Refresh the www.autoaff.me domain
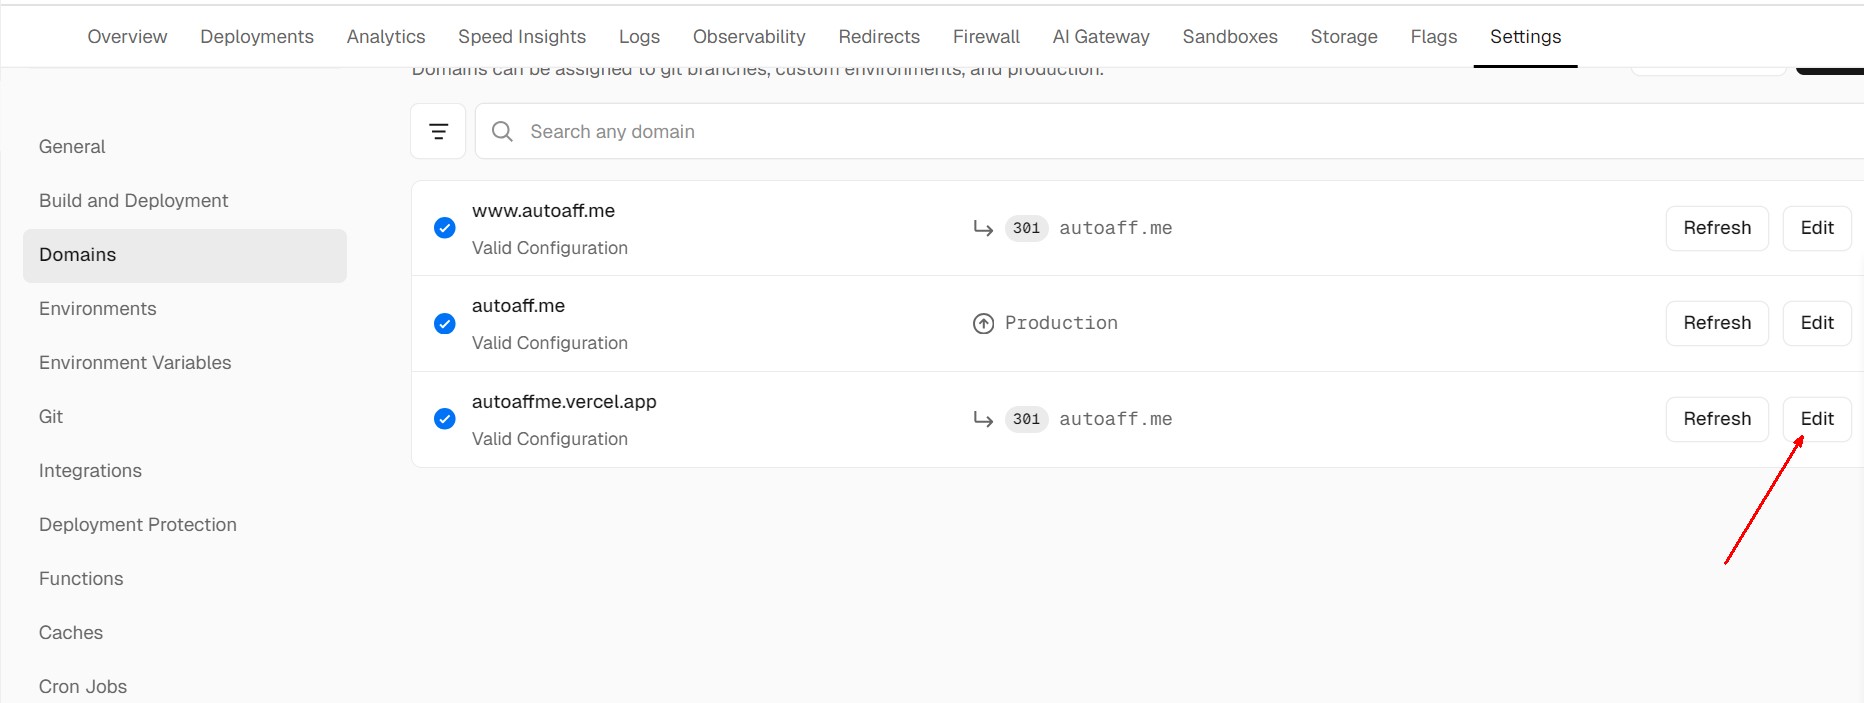 coord(1717,228)
